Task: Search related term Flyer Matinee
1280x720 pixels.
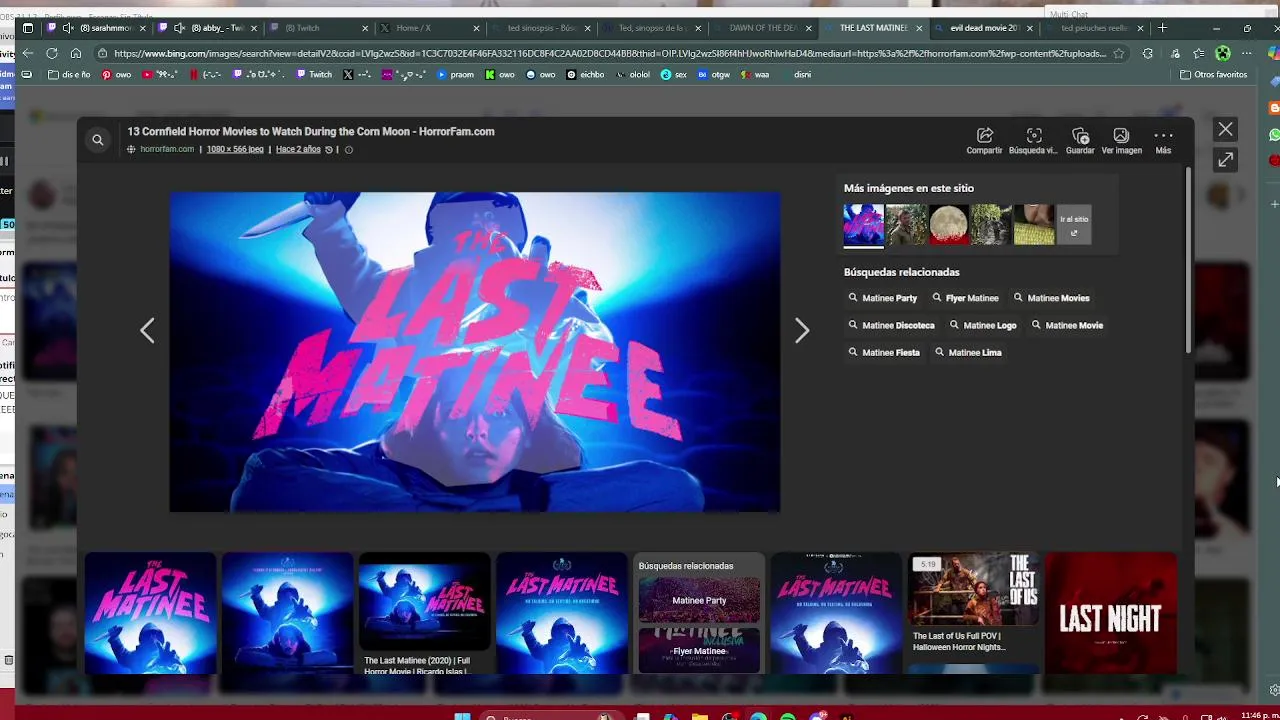Action: pos(965,298)
